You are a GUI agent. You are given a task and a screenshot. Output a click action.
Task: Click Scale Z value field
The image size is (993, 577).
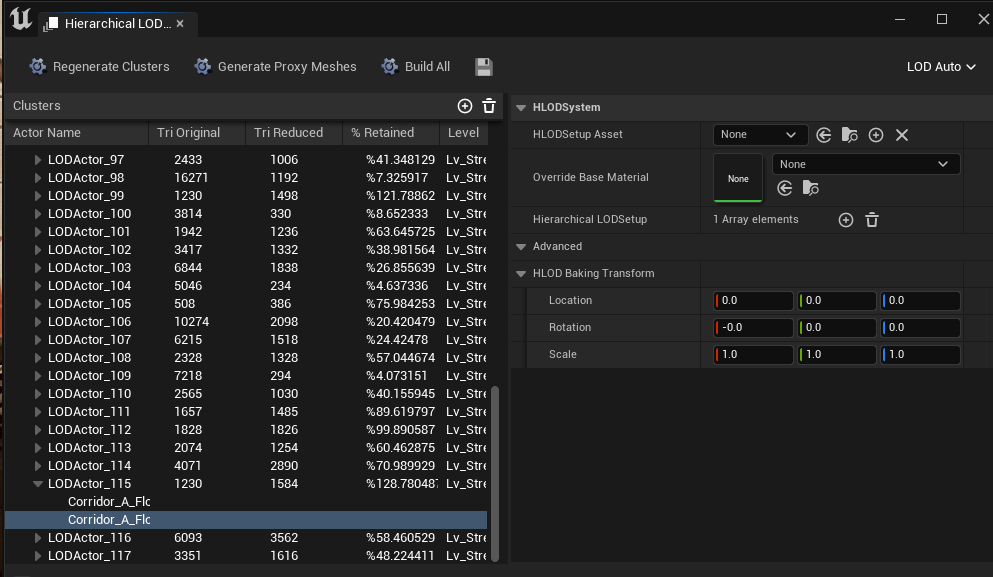[920, 354]
